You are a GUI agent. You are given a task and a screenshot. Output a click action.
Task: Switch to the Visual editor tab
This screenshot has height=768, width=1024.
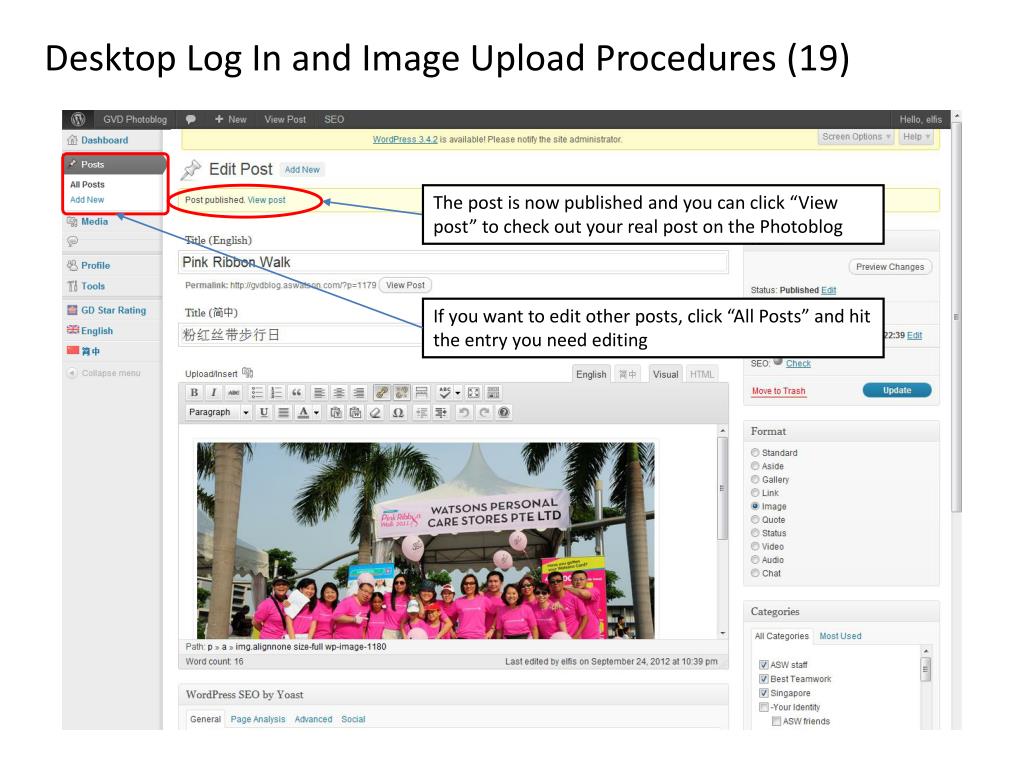pos(665,374)
